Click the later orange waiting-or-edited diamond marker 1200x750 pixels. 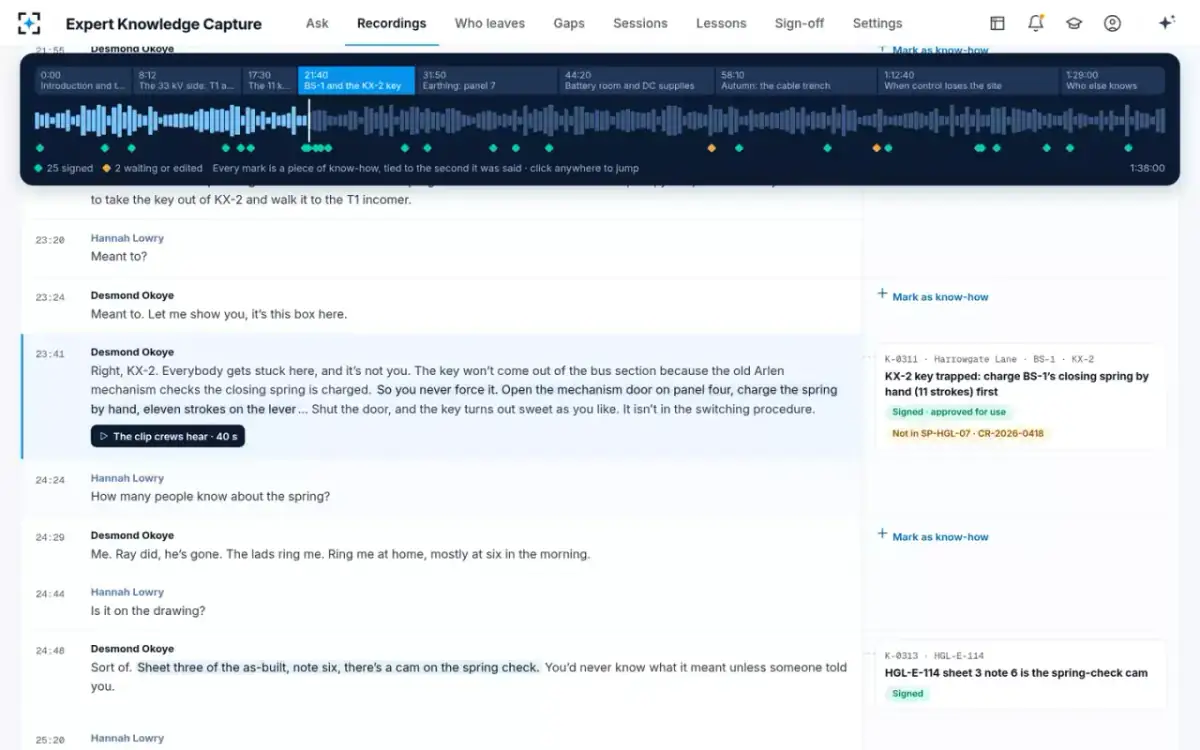pos(877,148)
